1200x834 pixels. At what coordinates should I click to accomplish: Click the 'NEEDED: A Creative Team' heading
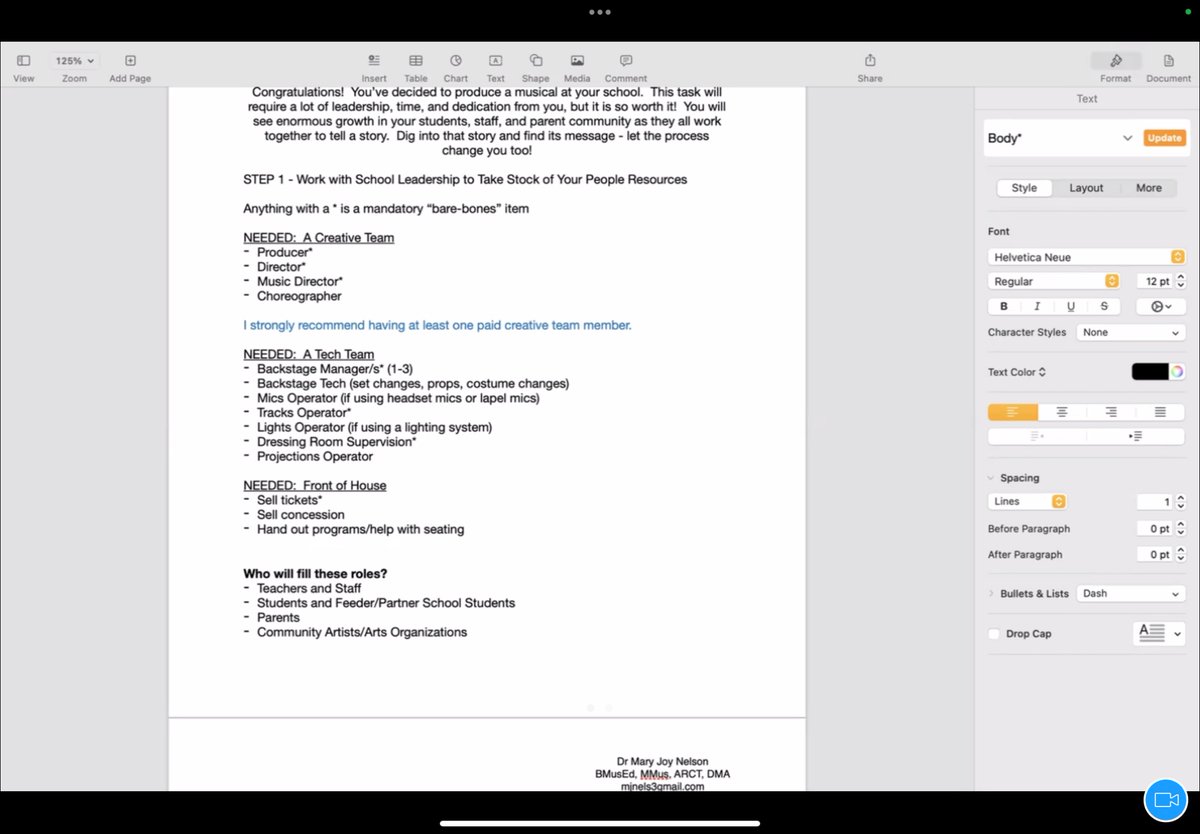click(319, 238)
